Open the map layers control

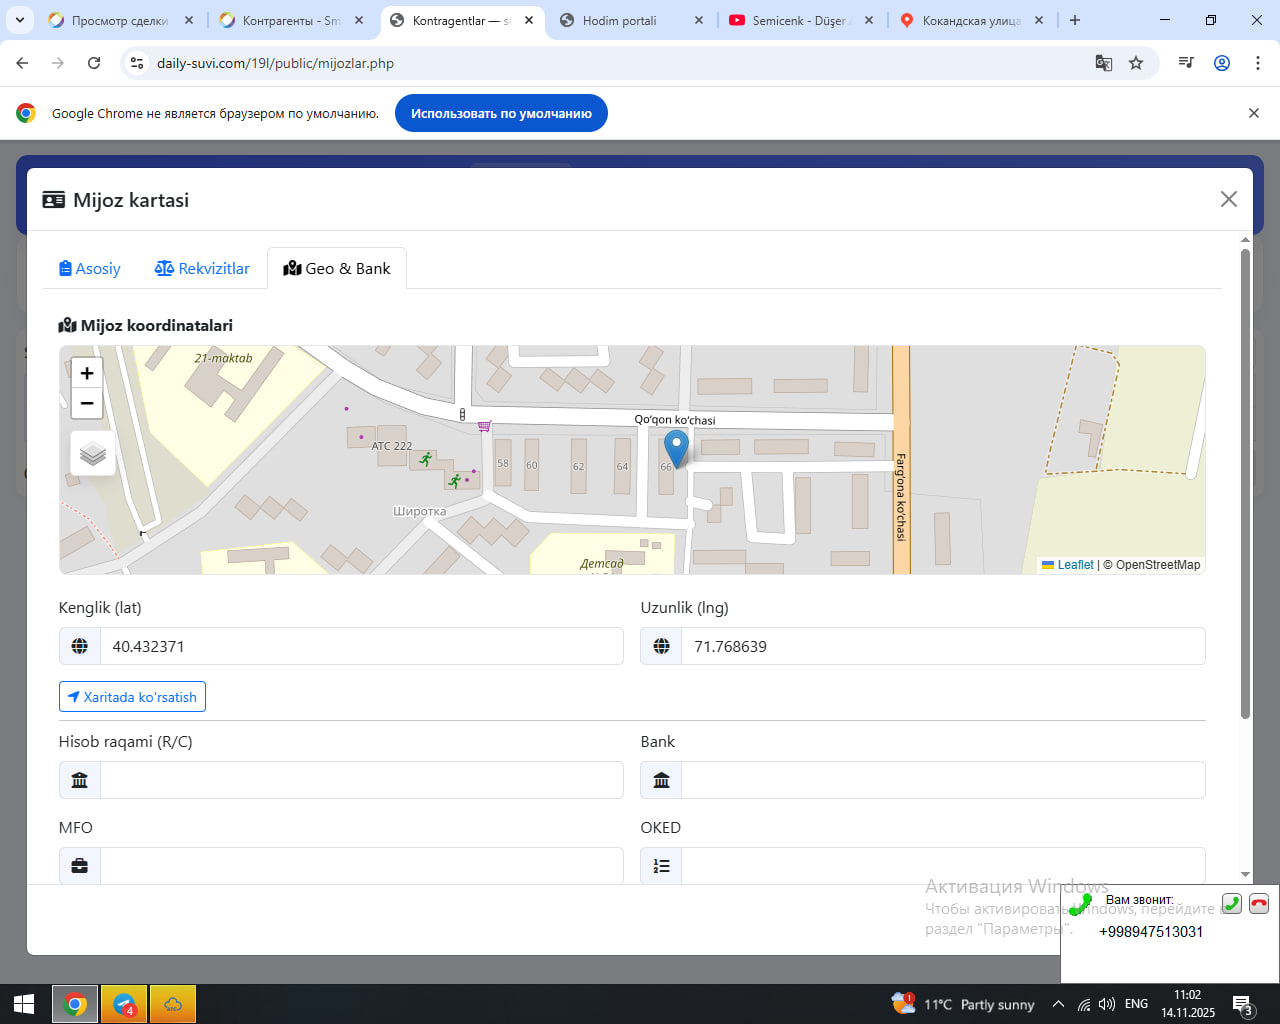click(x=93, y=454)
